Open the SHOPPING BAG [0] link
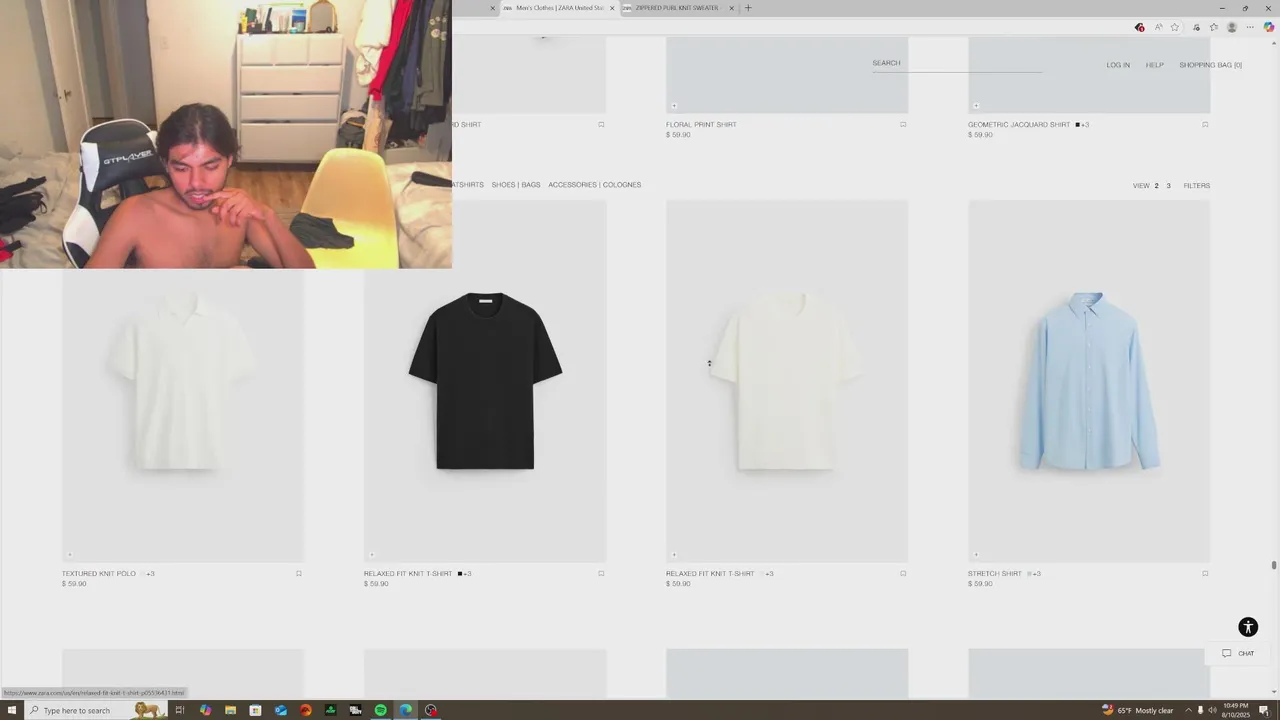The height and width of the screenshot is (720, 1280). point(1210,65)
